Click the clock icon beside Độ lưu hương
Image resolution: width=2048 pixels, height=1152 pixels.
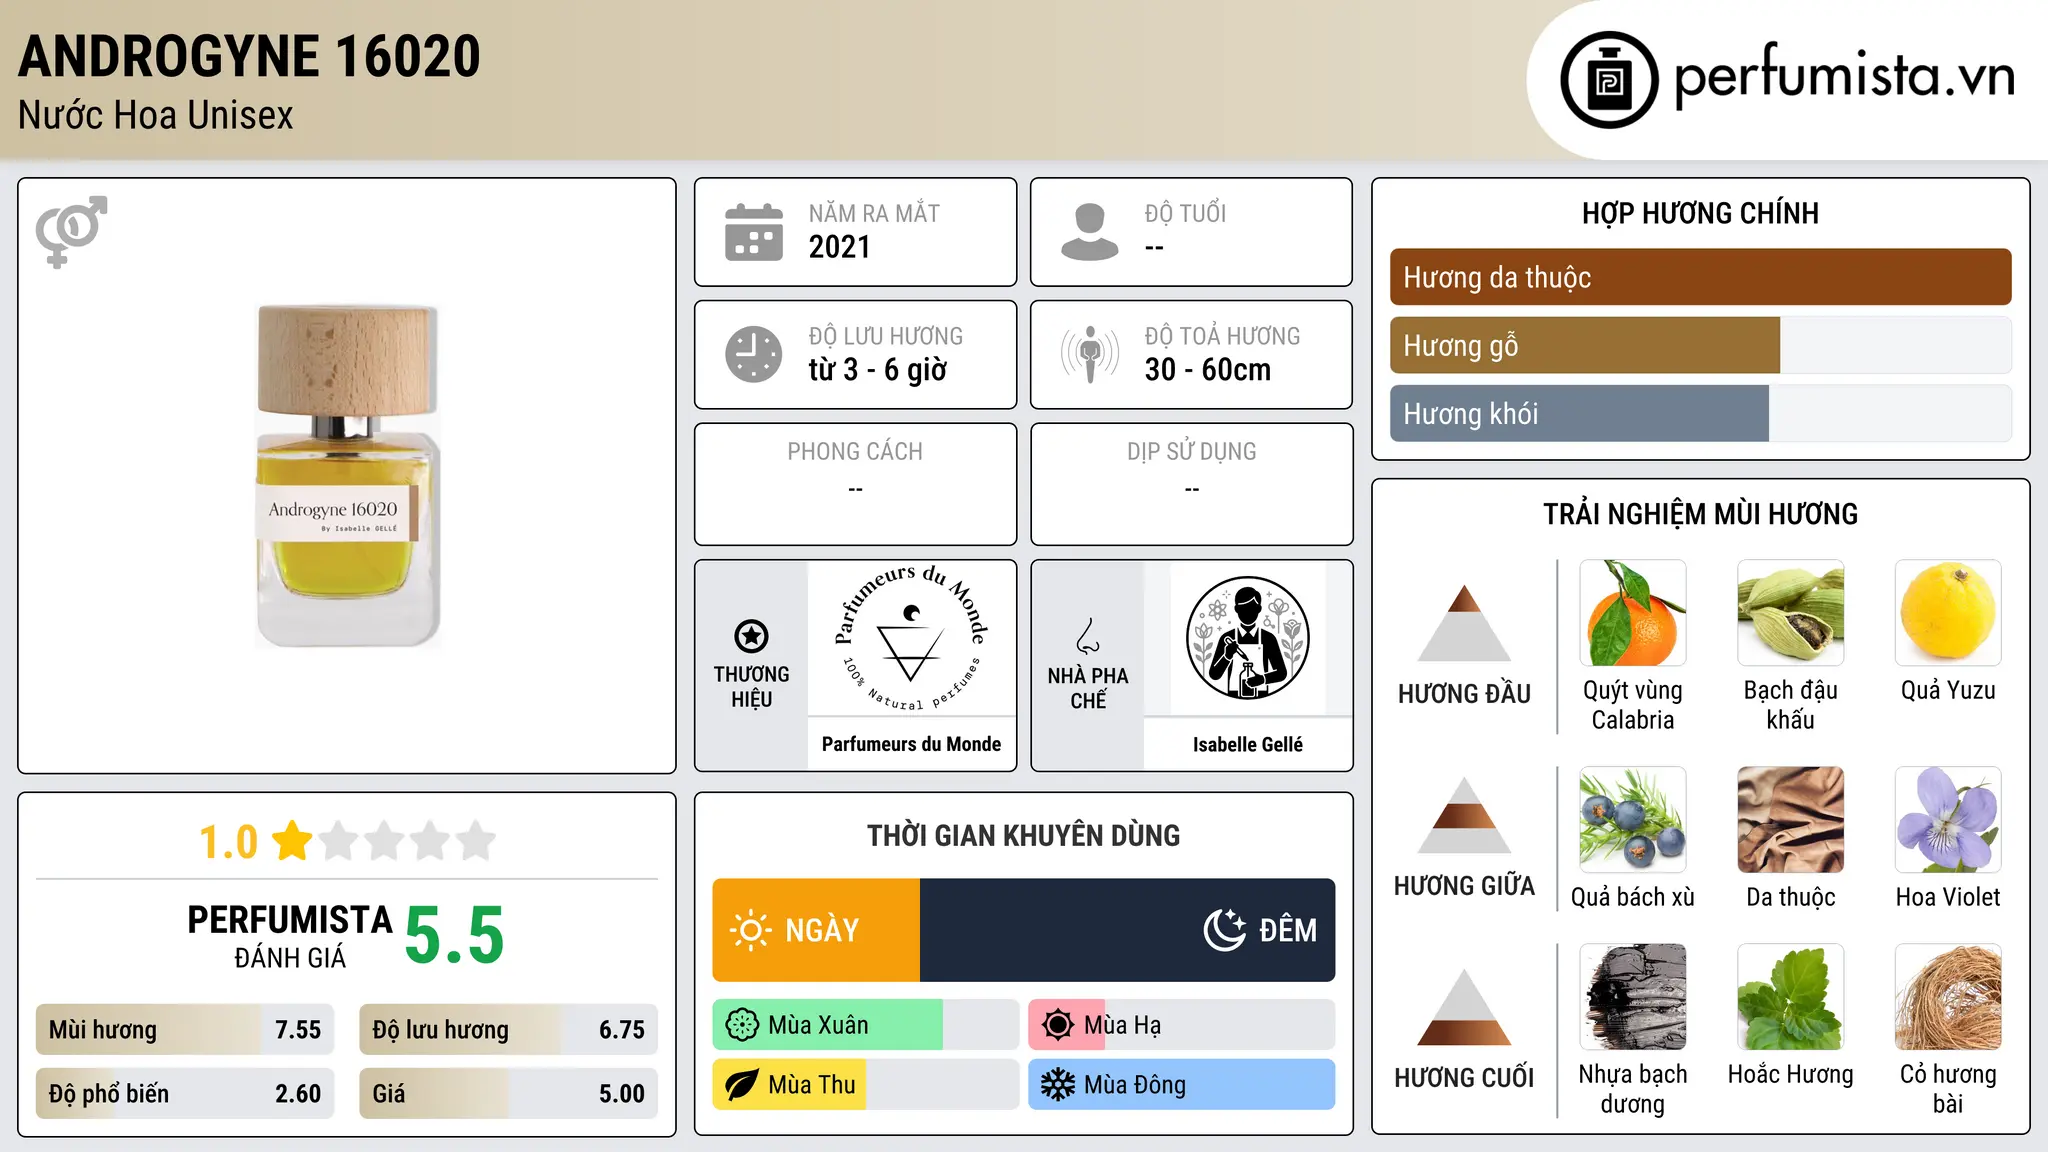754,354
